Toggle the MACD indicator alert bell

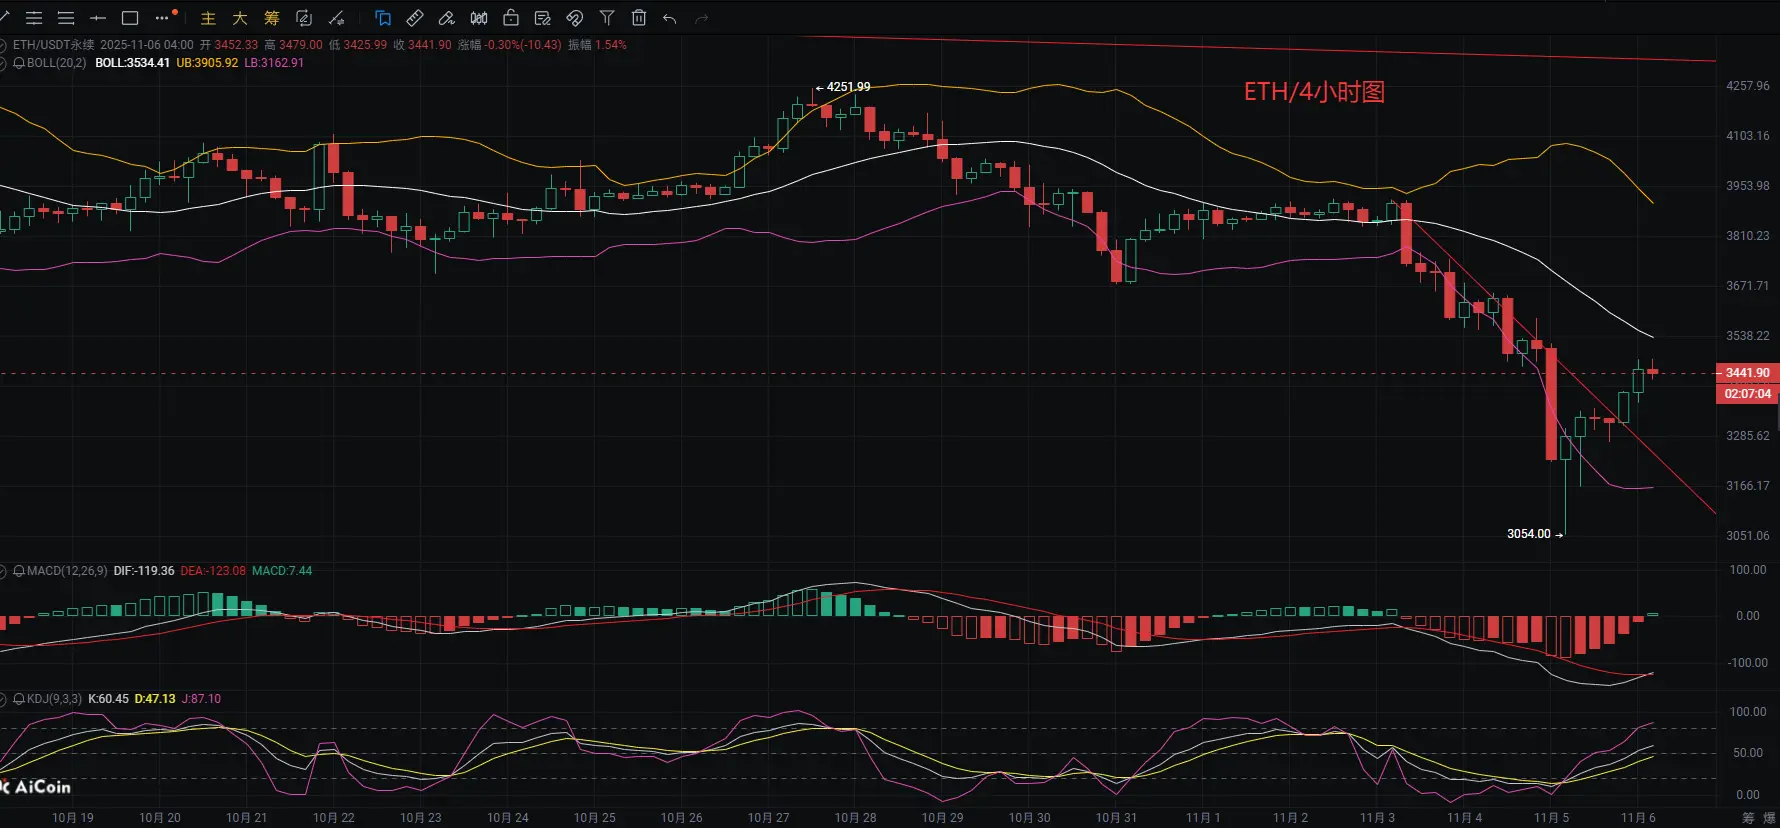19,571
